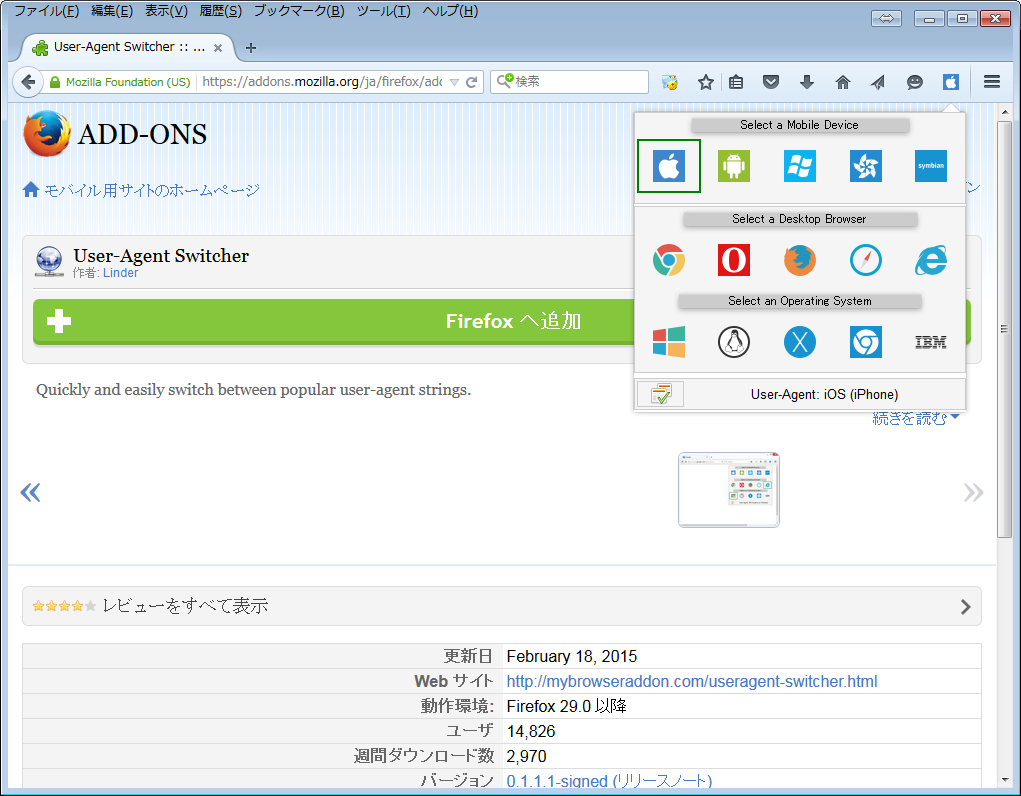
Task: Open the bookmarks list toolbar icon
Action: pos(736,82)
